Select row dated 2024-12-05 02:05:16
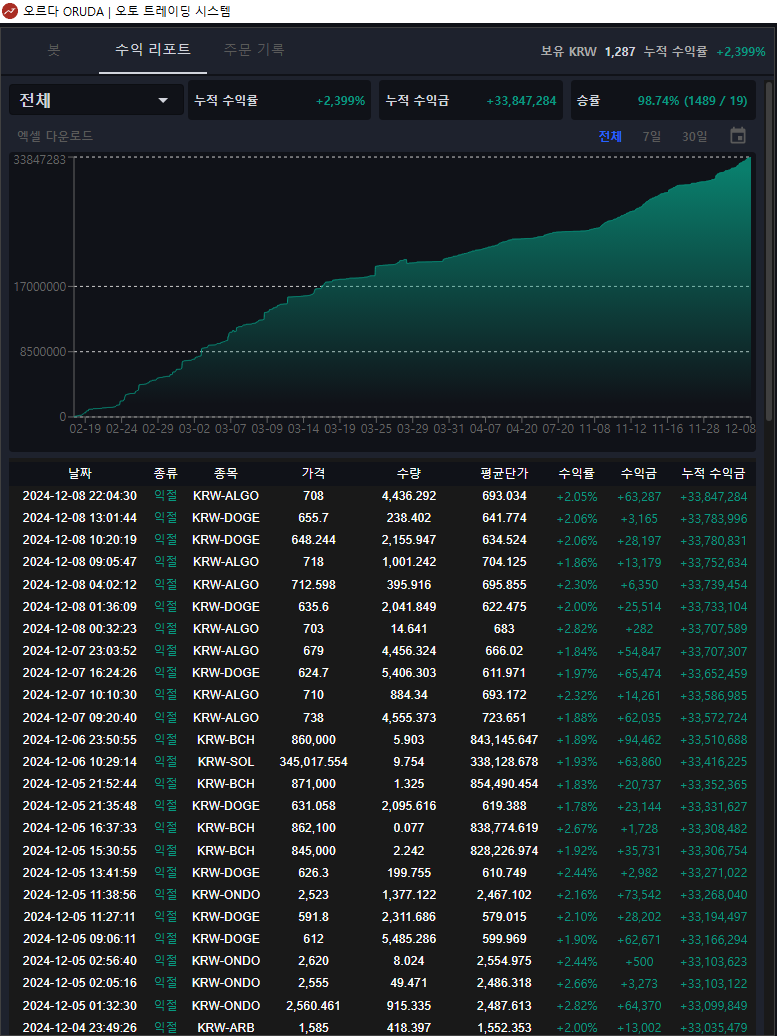 coord(383,983)
